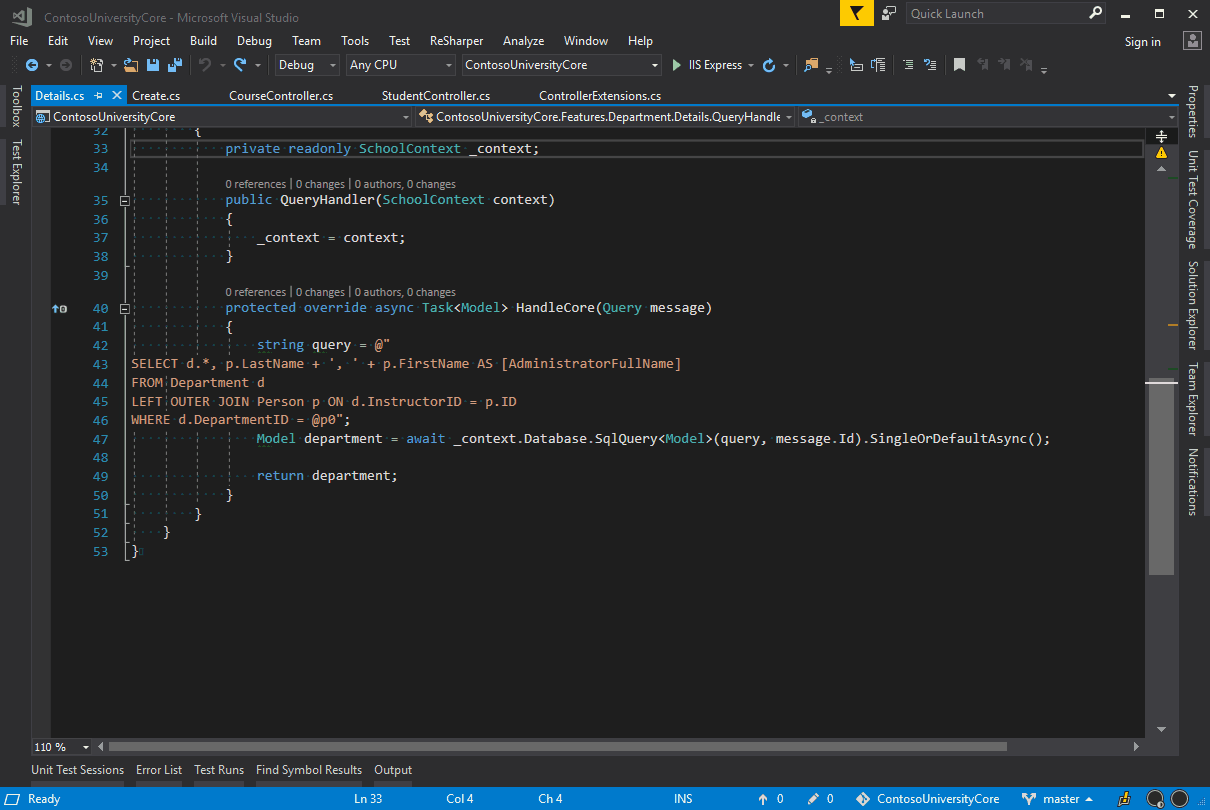Click the horizontal scrollbar thumb
1210x810 pixels.
click(x=558, y=747)
